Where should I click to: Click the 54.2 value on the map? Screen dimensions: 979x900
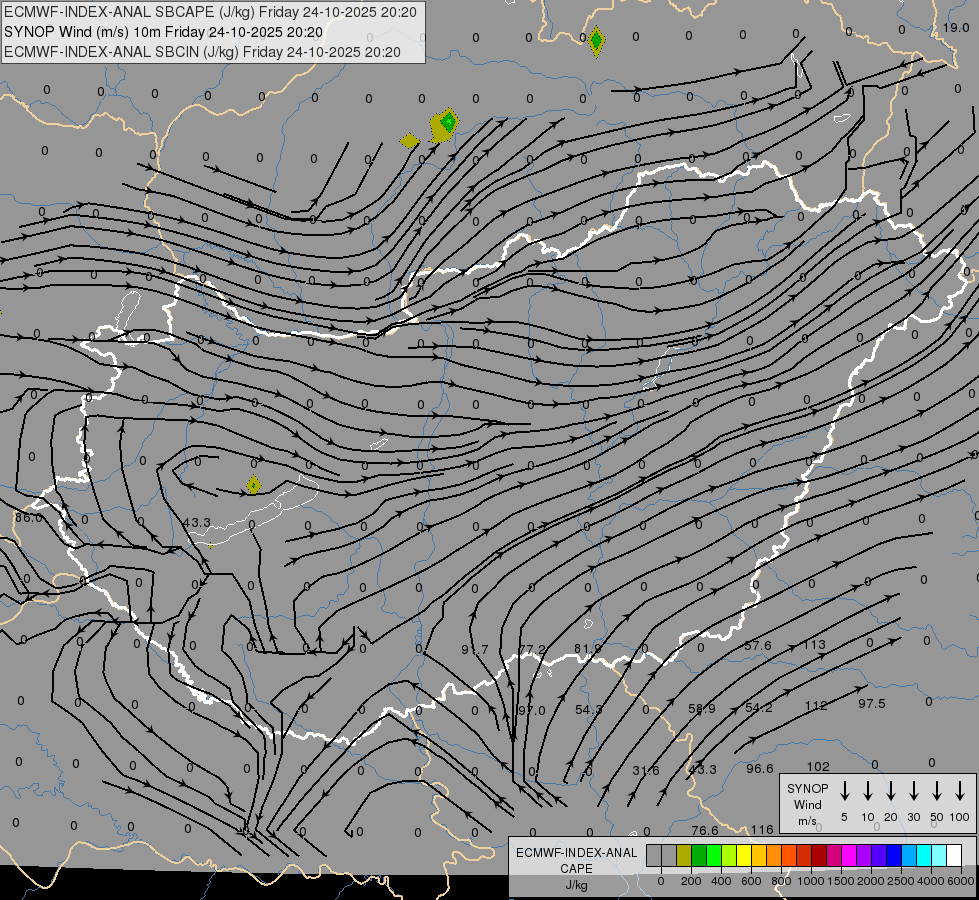pyautogui.click(x=759, y=708)
